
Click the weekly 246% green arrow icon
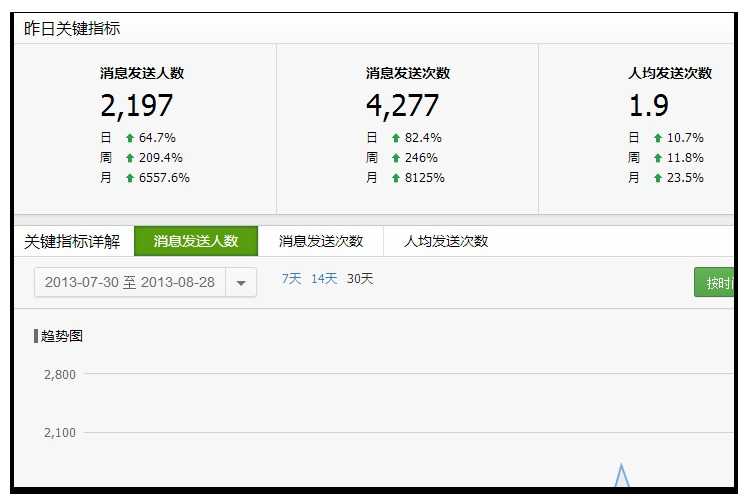tap(396, 158)
